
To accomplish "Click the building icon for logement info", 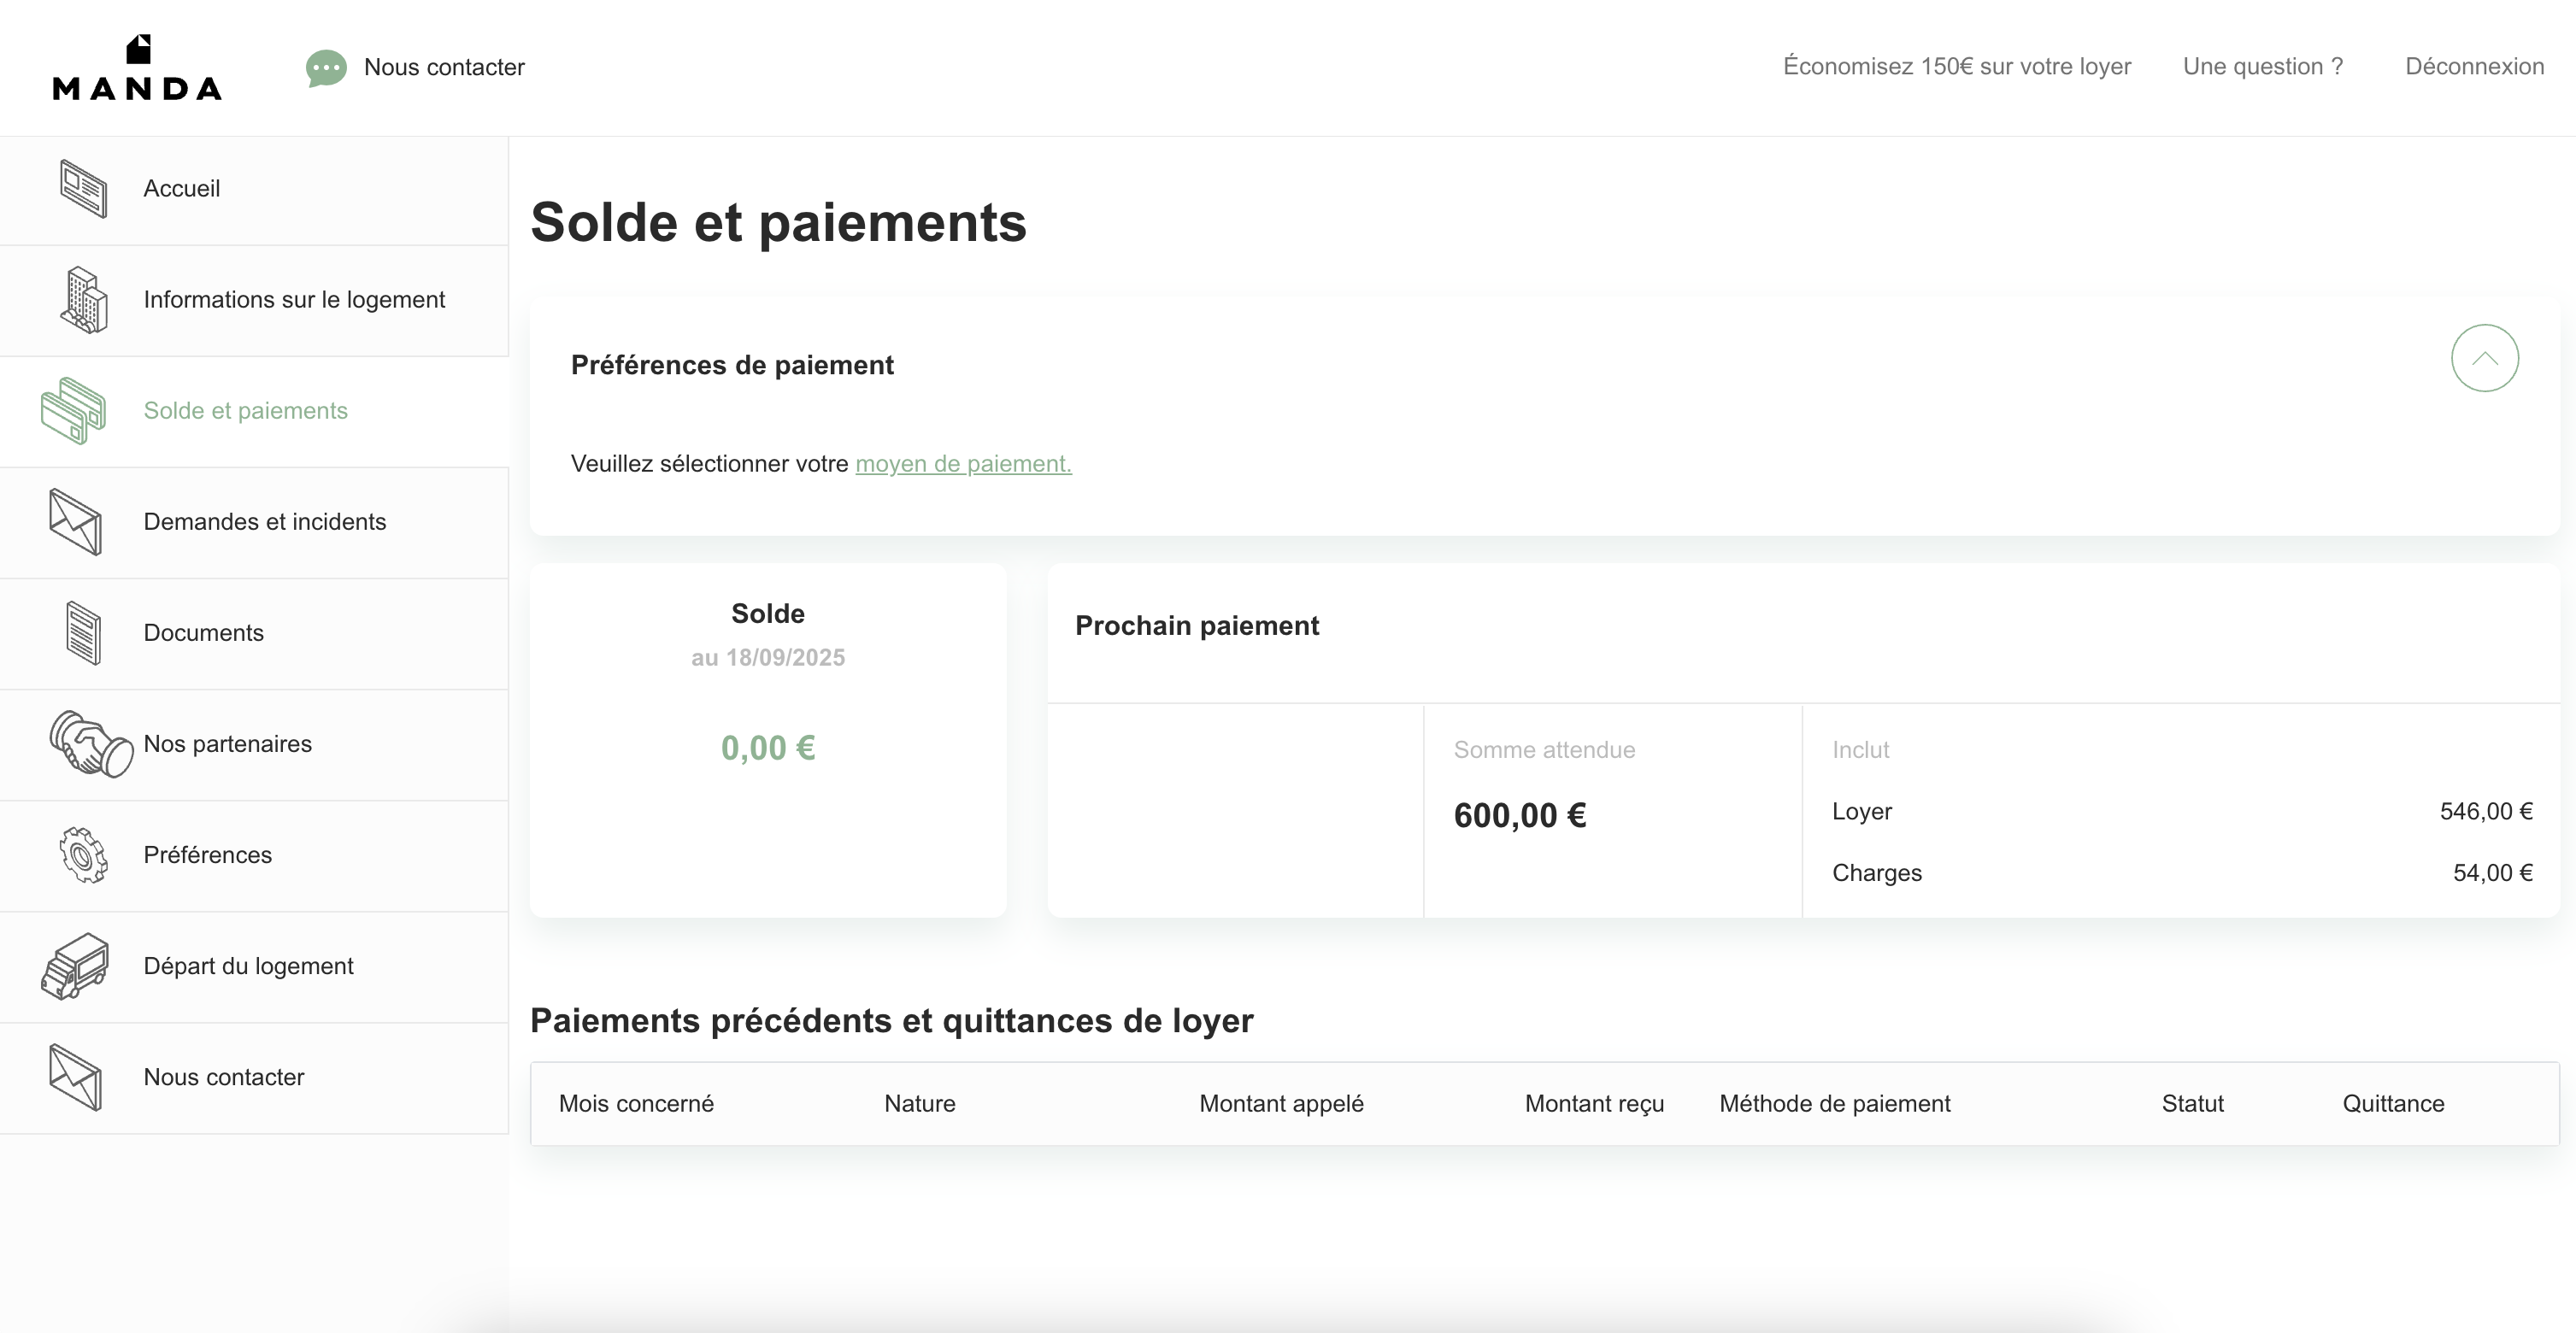I will tap(83, 300).
